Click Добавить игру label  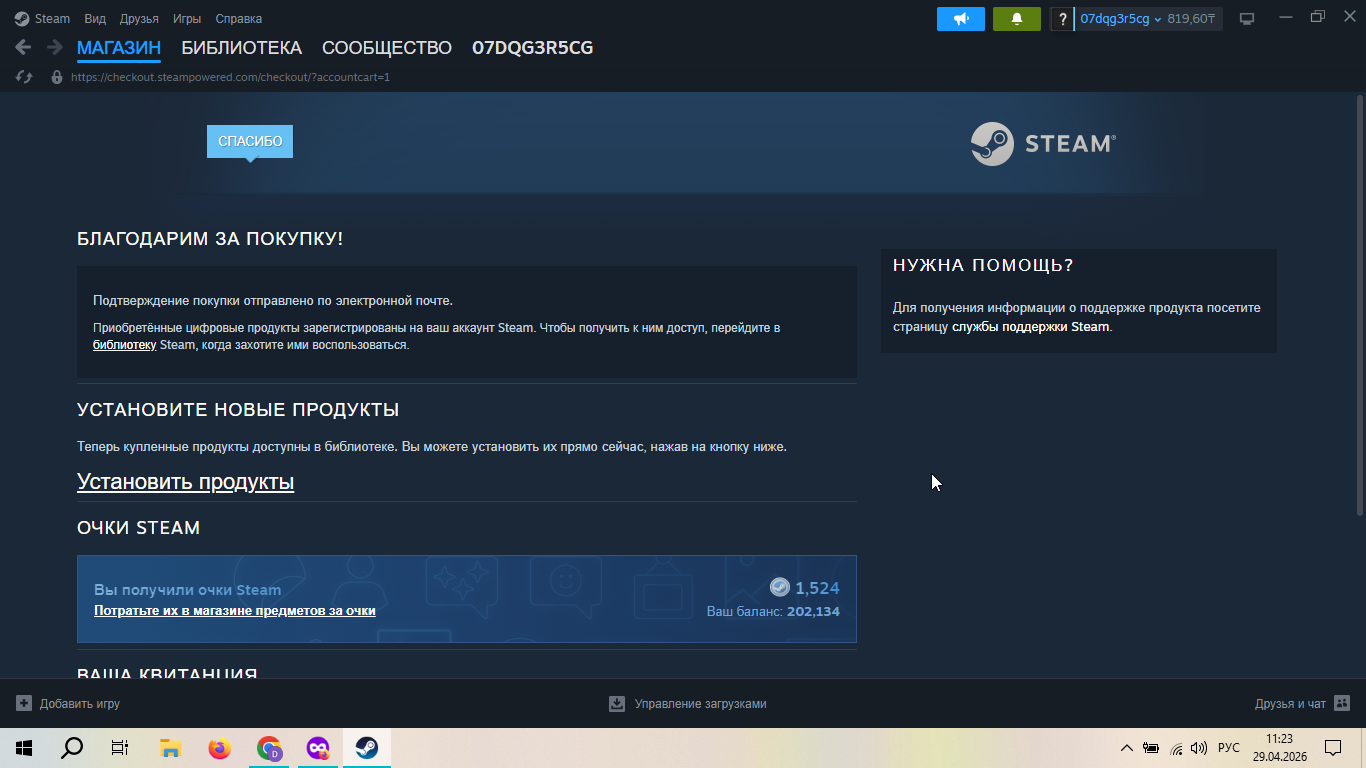(x=80, y=704)
